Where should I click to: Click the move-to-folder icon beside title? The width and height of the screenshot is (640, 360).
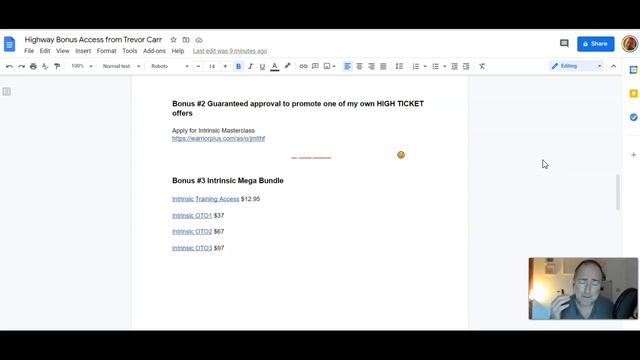186,40
